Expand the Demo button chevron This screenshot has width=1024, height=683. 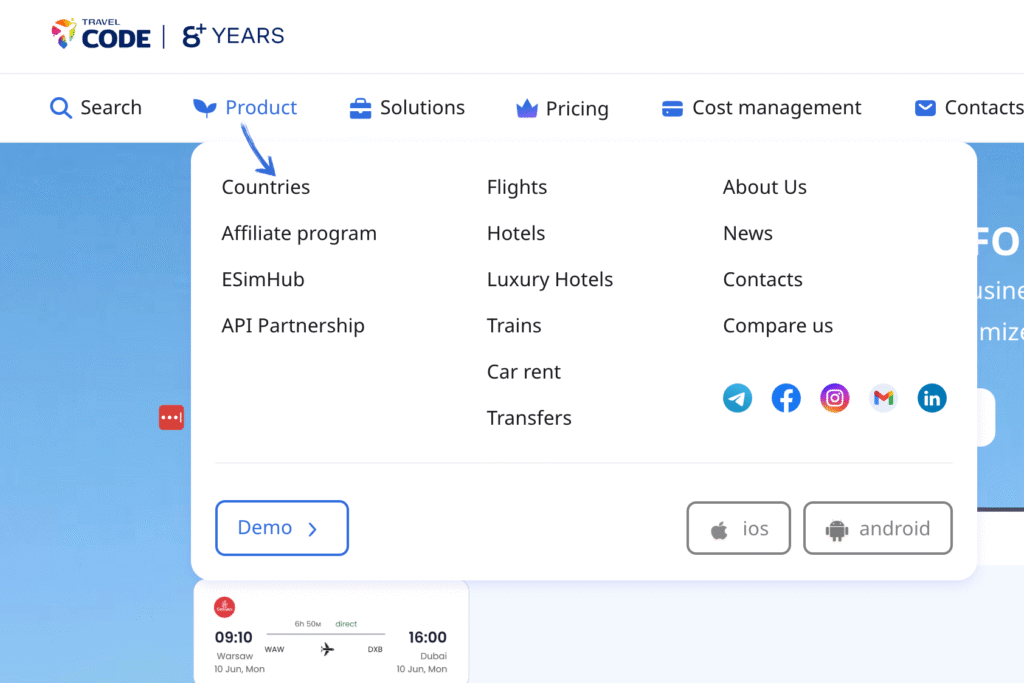point(320,528)
